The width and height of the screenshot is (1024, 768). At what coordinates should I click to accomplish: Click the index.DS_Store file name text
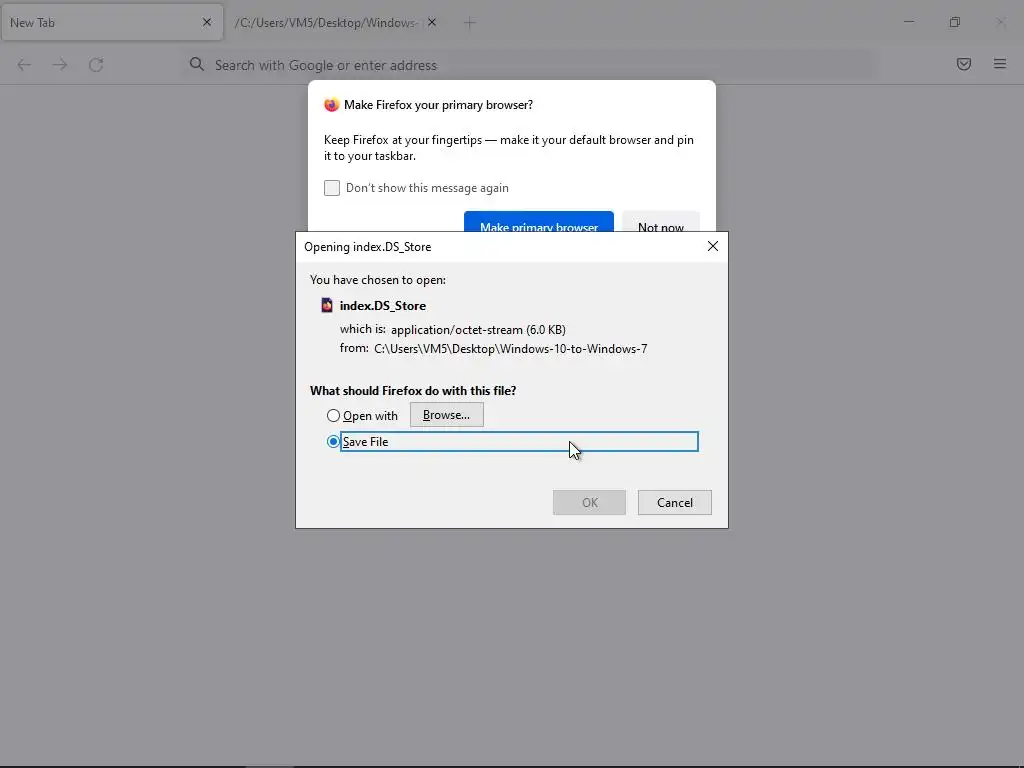383,306
